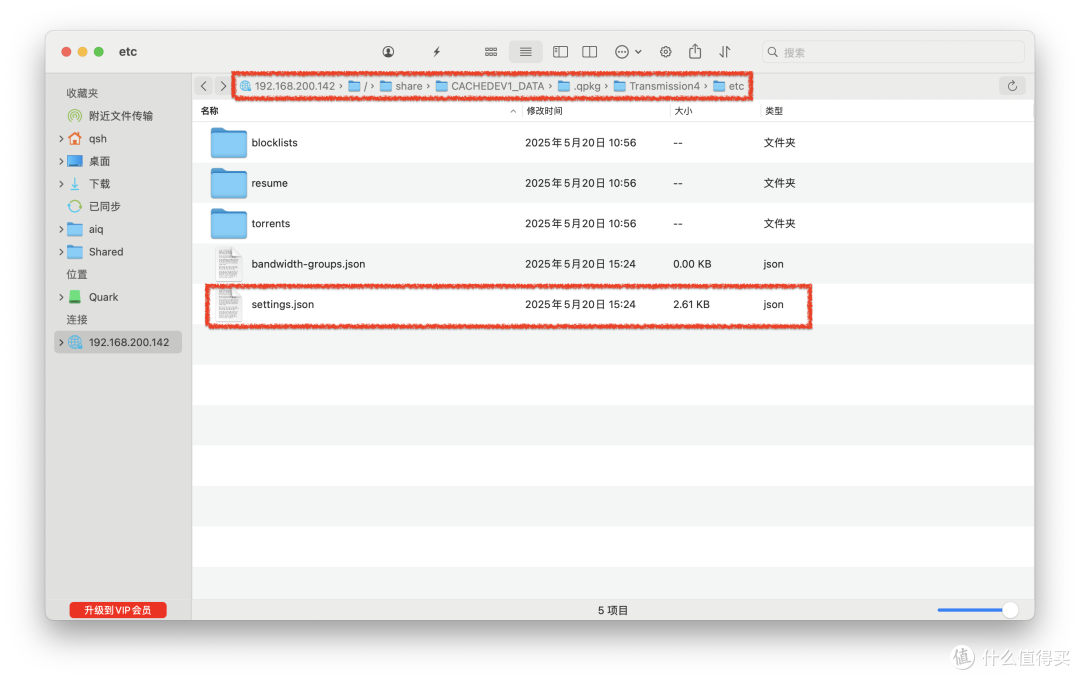Select bandwidth-groups.json file icon
1080x680 pixels.
[229, 264]
